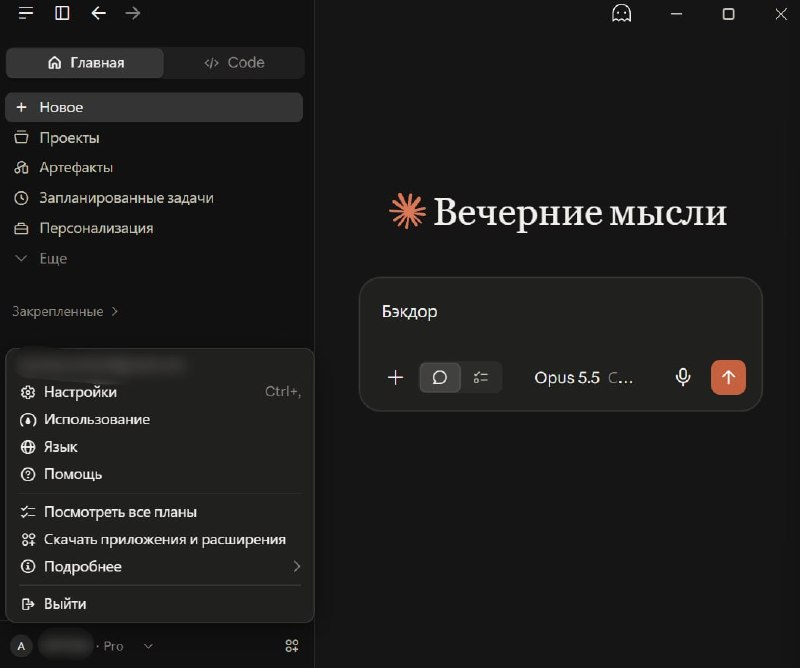Open Проекты in the sidebar
800x668 pixels.
(154, 138)
